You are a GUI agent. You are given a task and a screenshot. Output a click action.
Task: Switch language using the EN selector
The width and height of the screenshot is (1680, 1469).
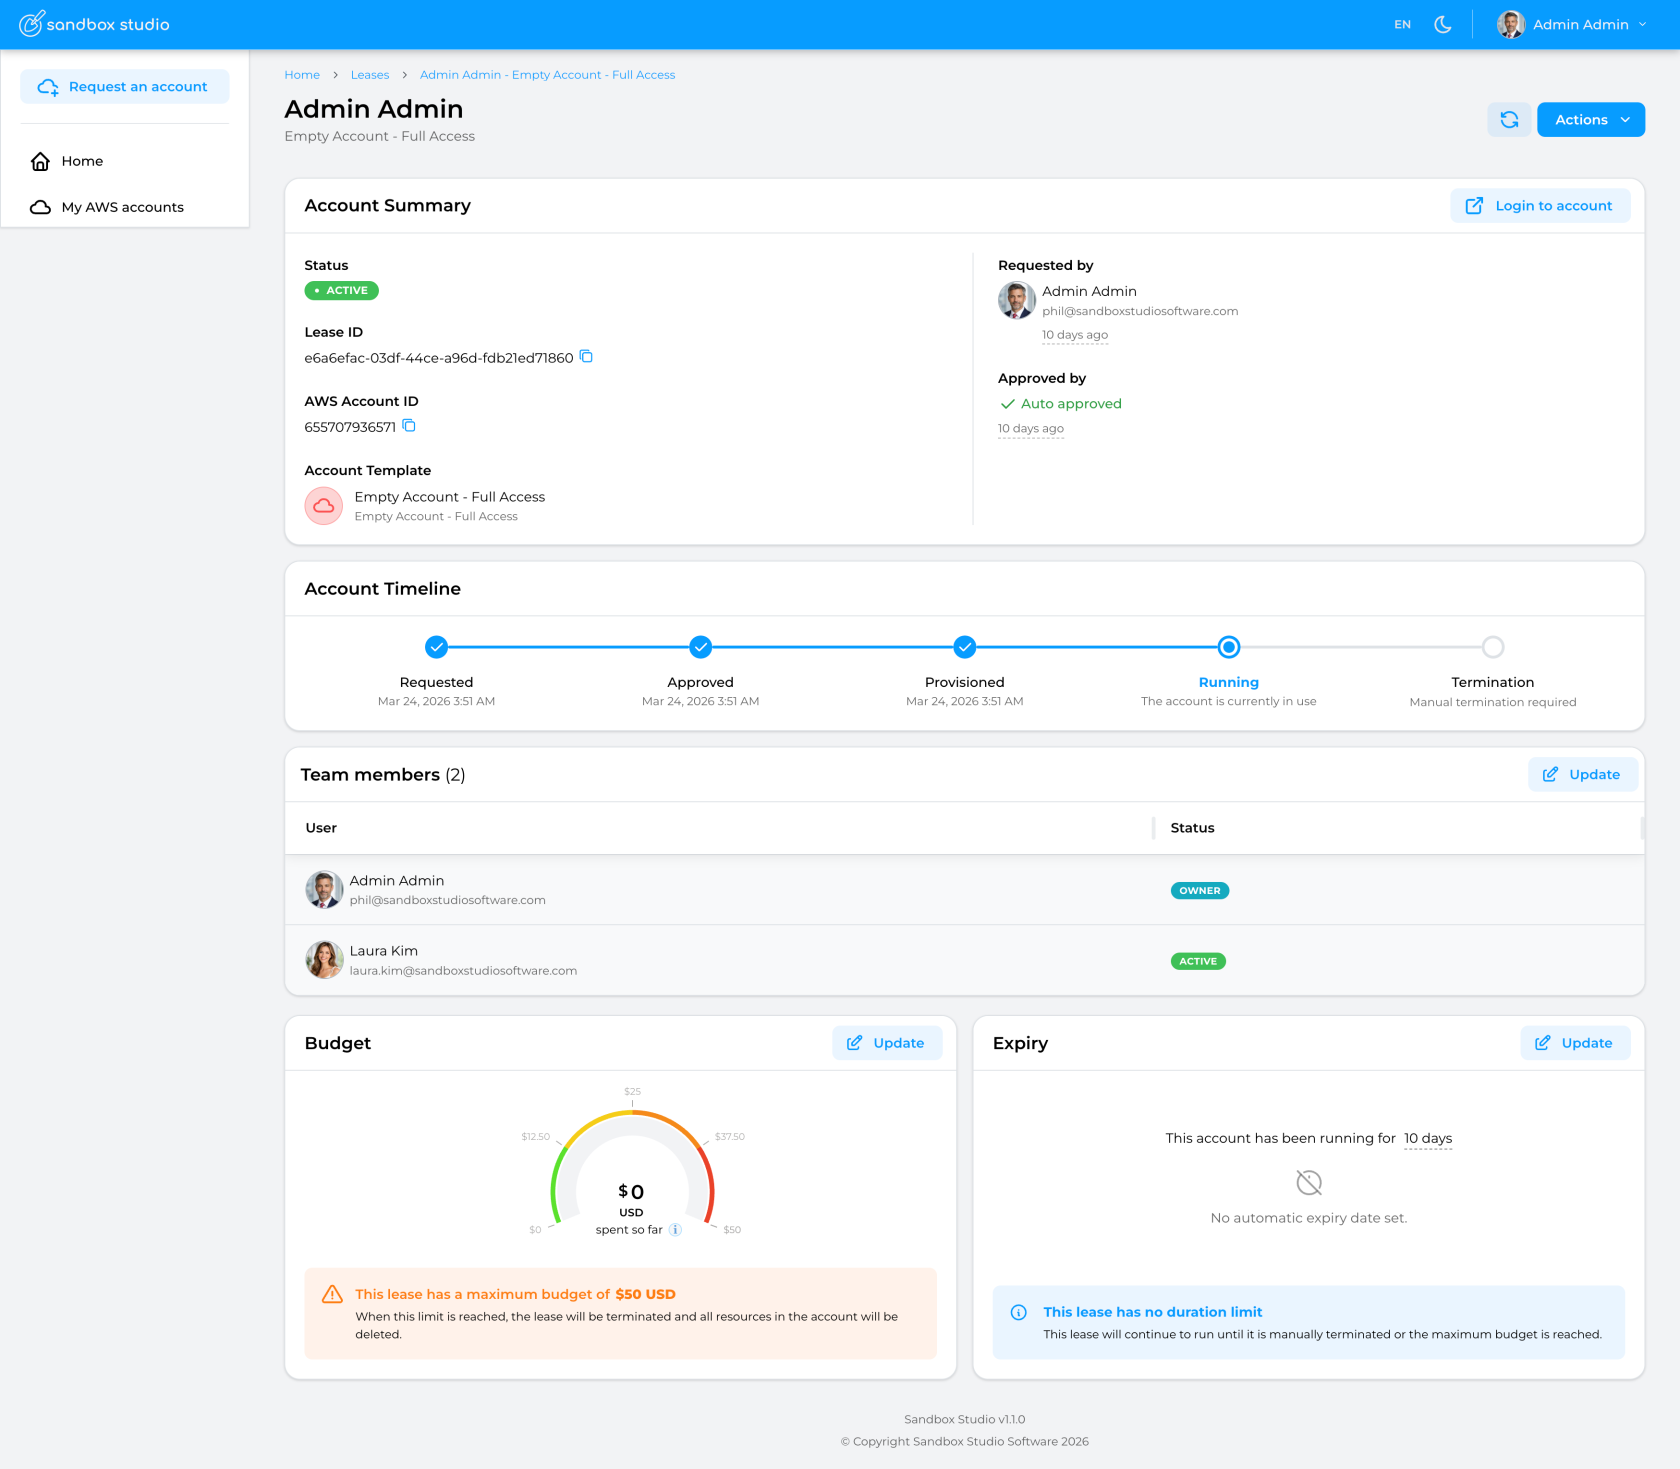1402,24
